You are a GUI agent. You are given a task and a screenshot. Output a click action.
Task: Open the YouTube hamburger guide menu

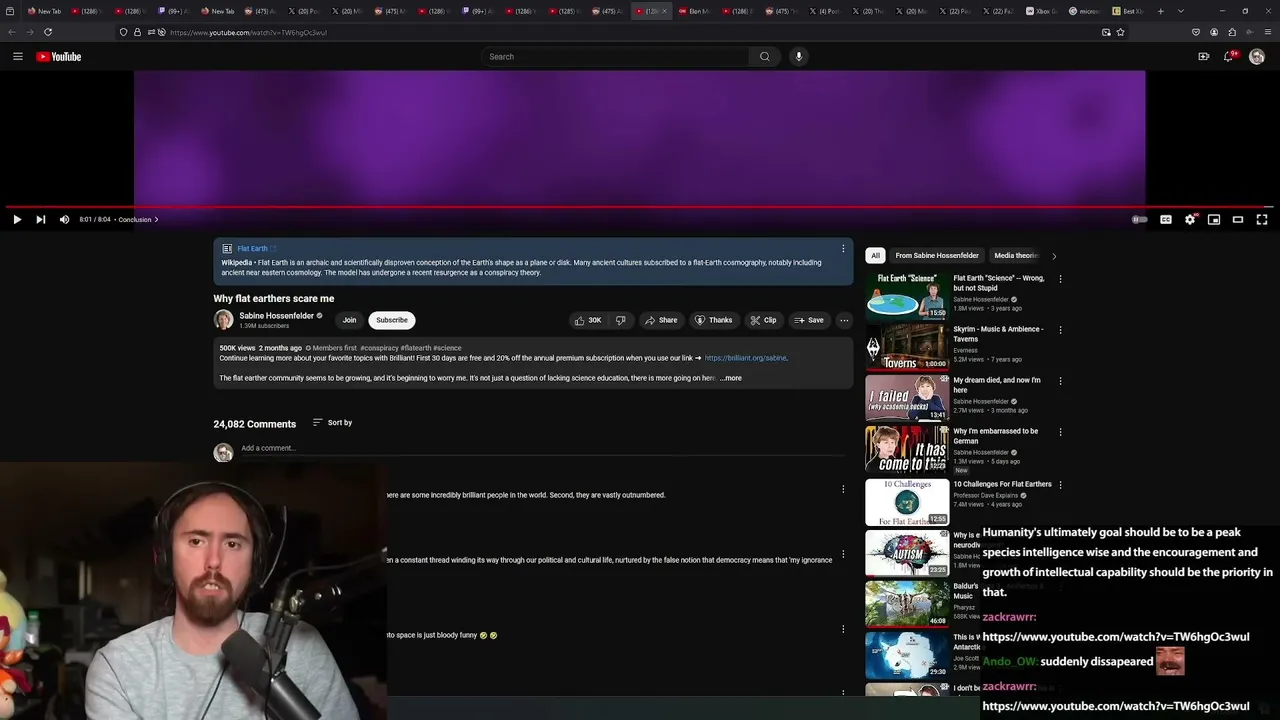click(17, 57)
